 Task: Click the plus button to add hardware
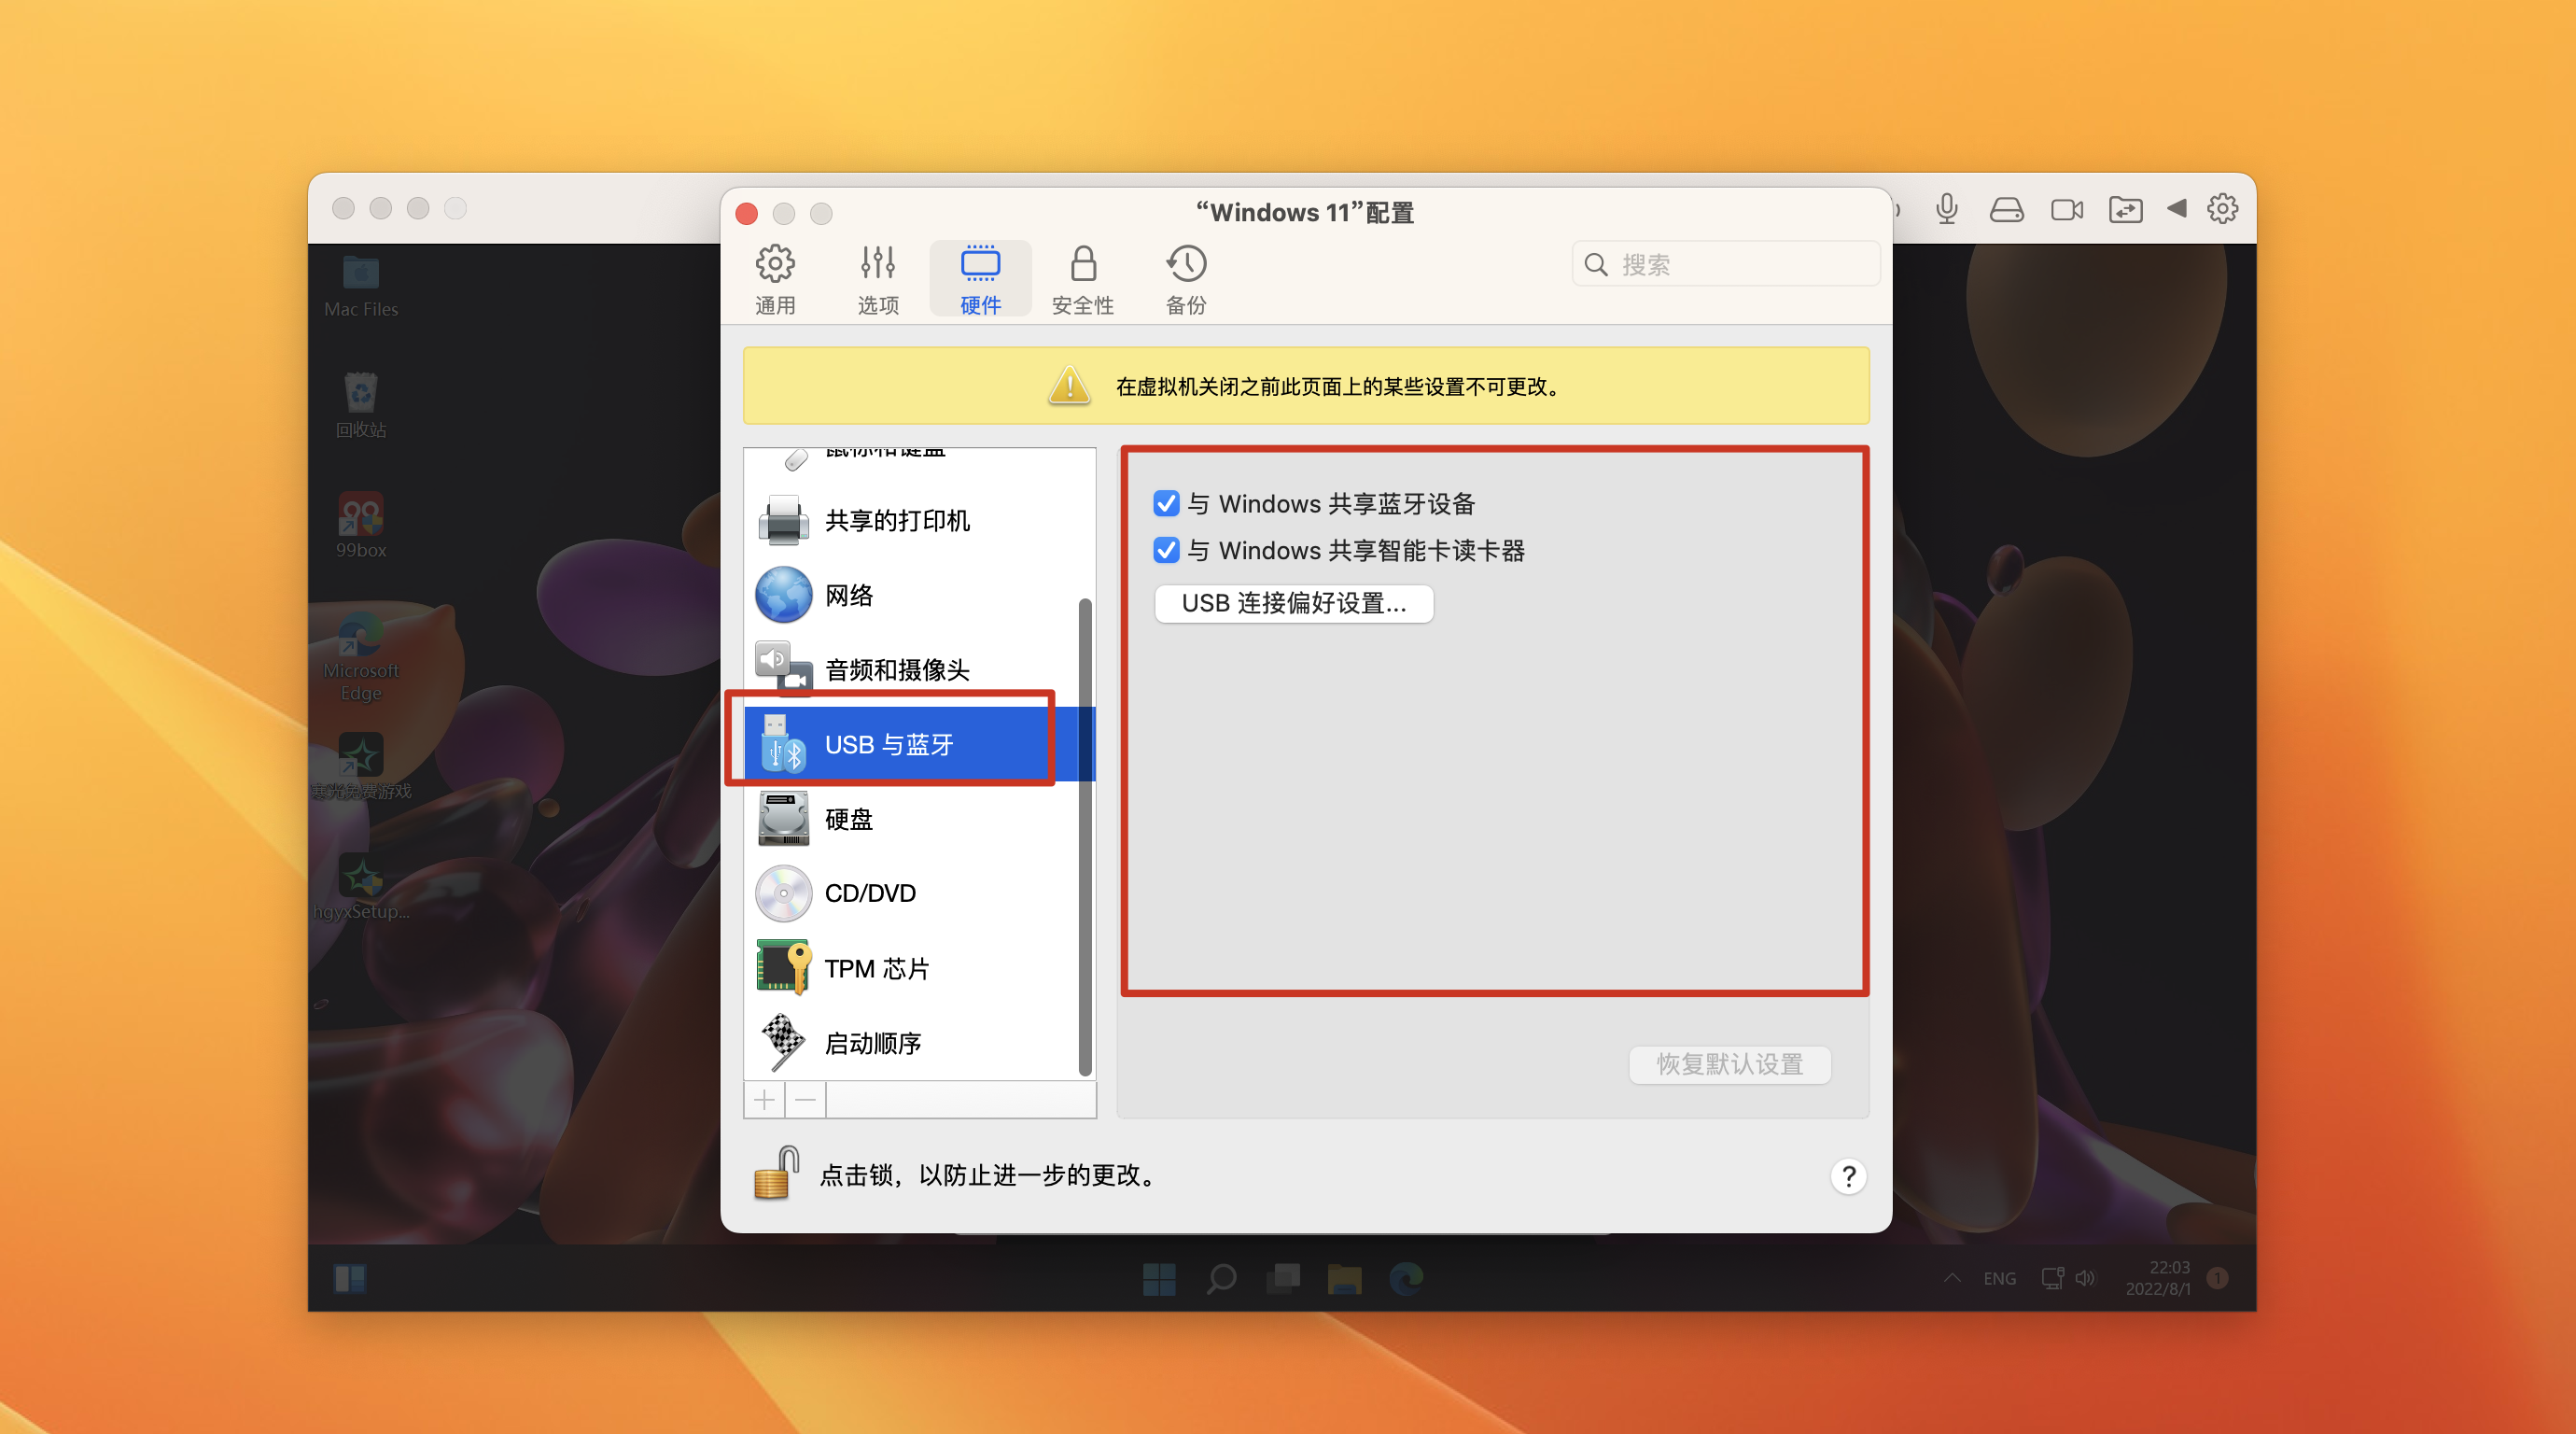point(764,1100)
